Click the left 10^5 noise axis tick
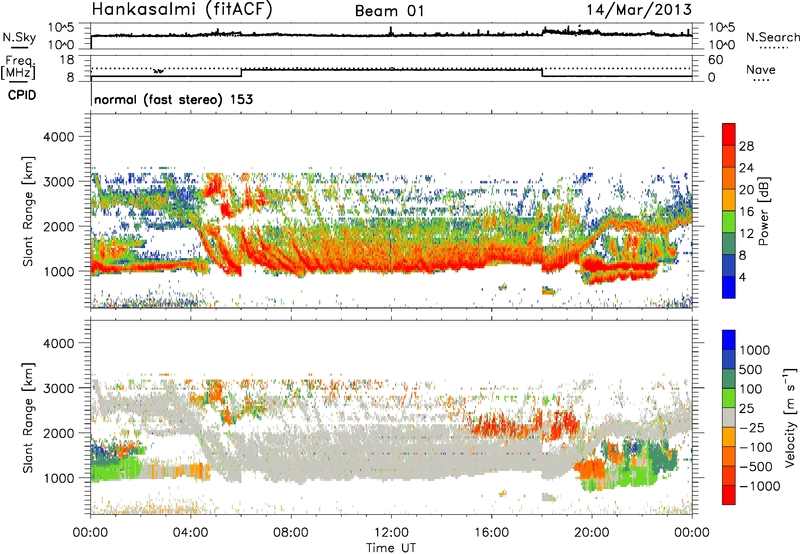Screen dimensions: 800x554 coord(61,28)
